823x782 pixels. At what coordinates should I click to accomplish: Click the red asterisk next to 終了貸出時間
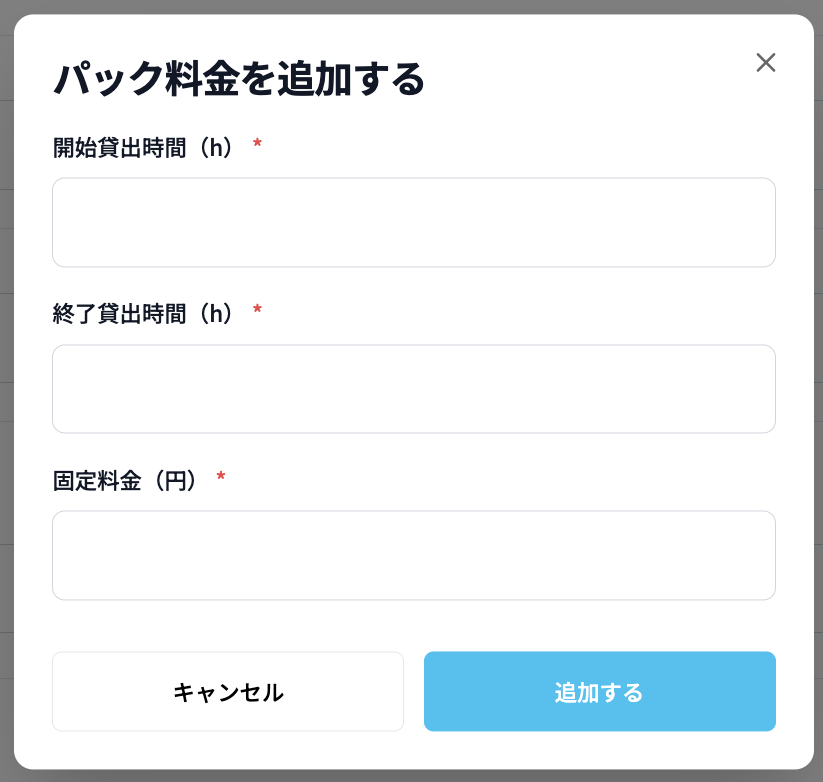257,311
